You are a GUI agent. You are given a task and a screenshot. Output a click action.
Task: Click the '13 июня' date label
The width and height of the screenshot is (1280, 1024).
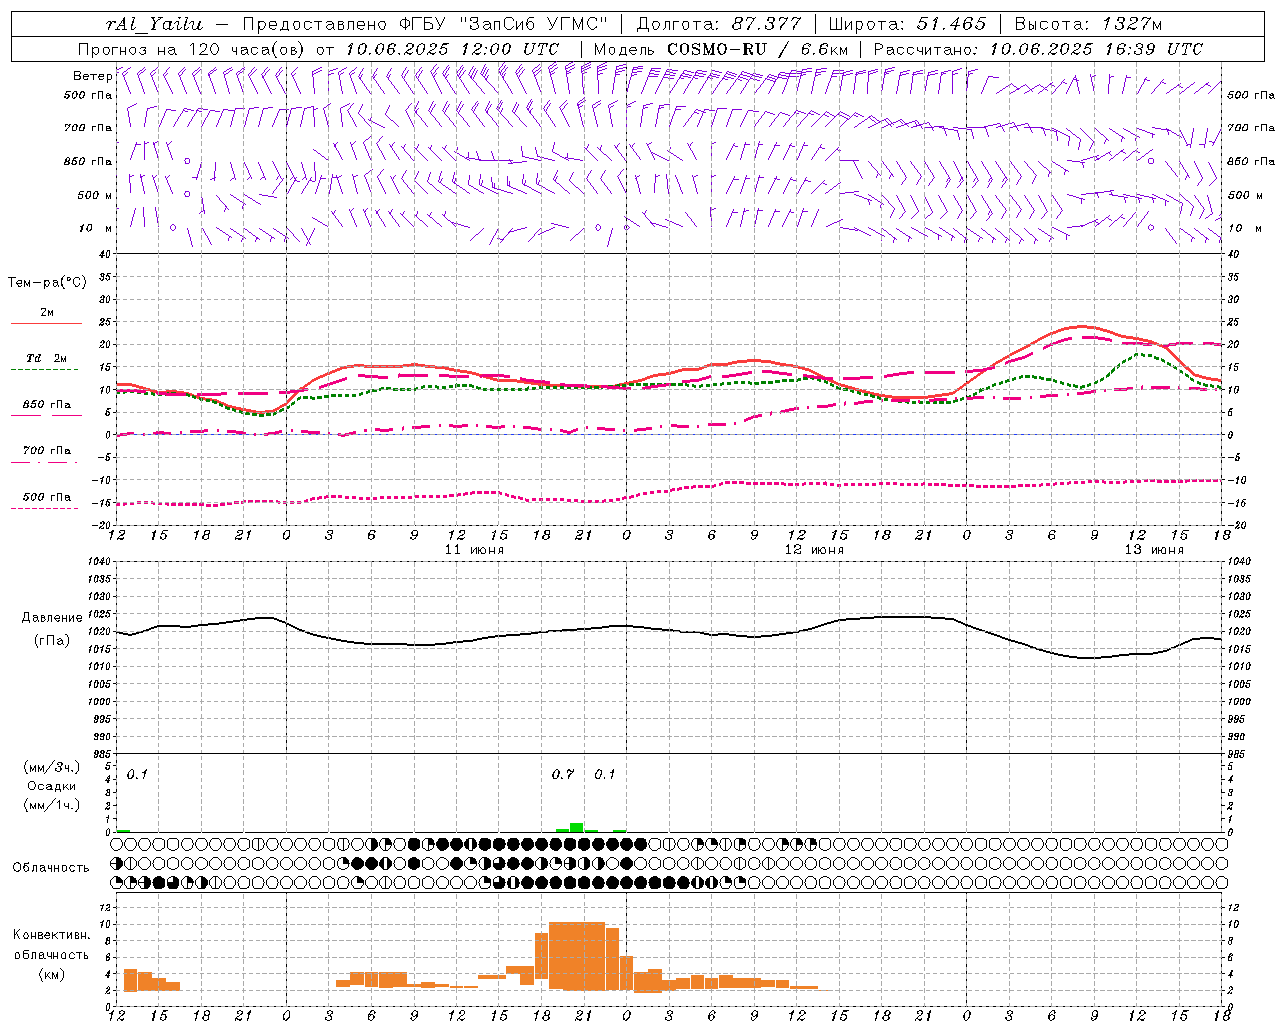click(x=1154, y=550)
